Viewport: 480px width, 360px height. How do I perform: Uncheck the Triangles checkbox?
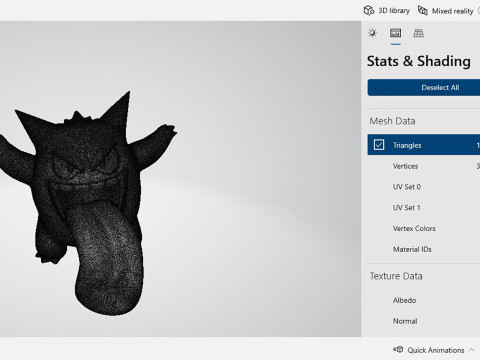tap(379, 145)
